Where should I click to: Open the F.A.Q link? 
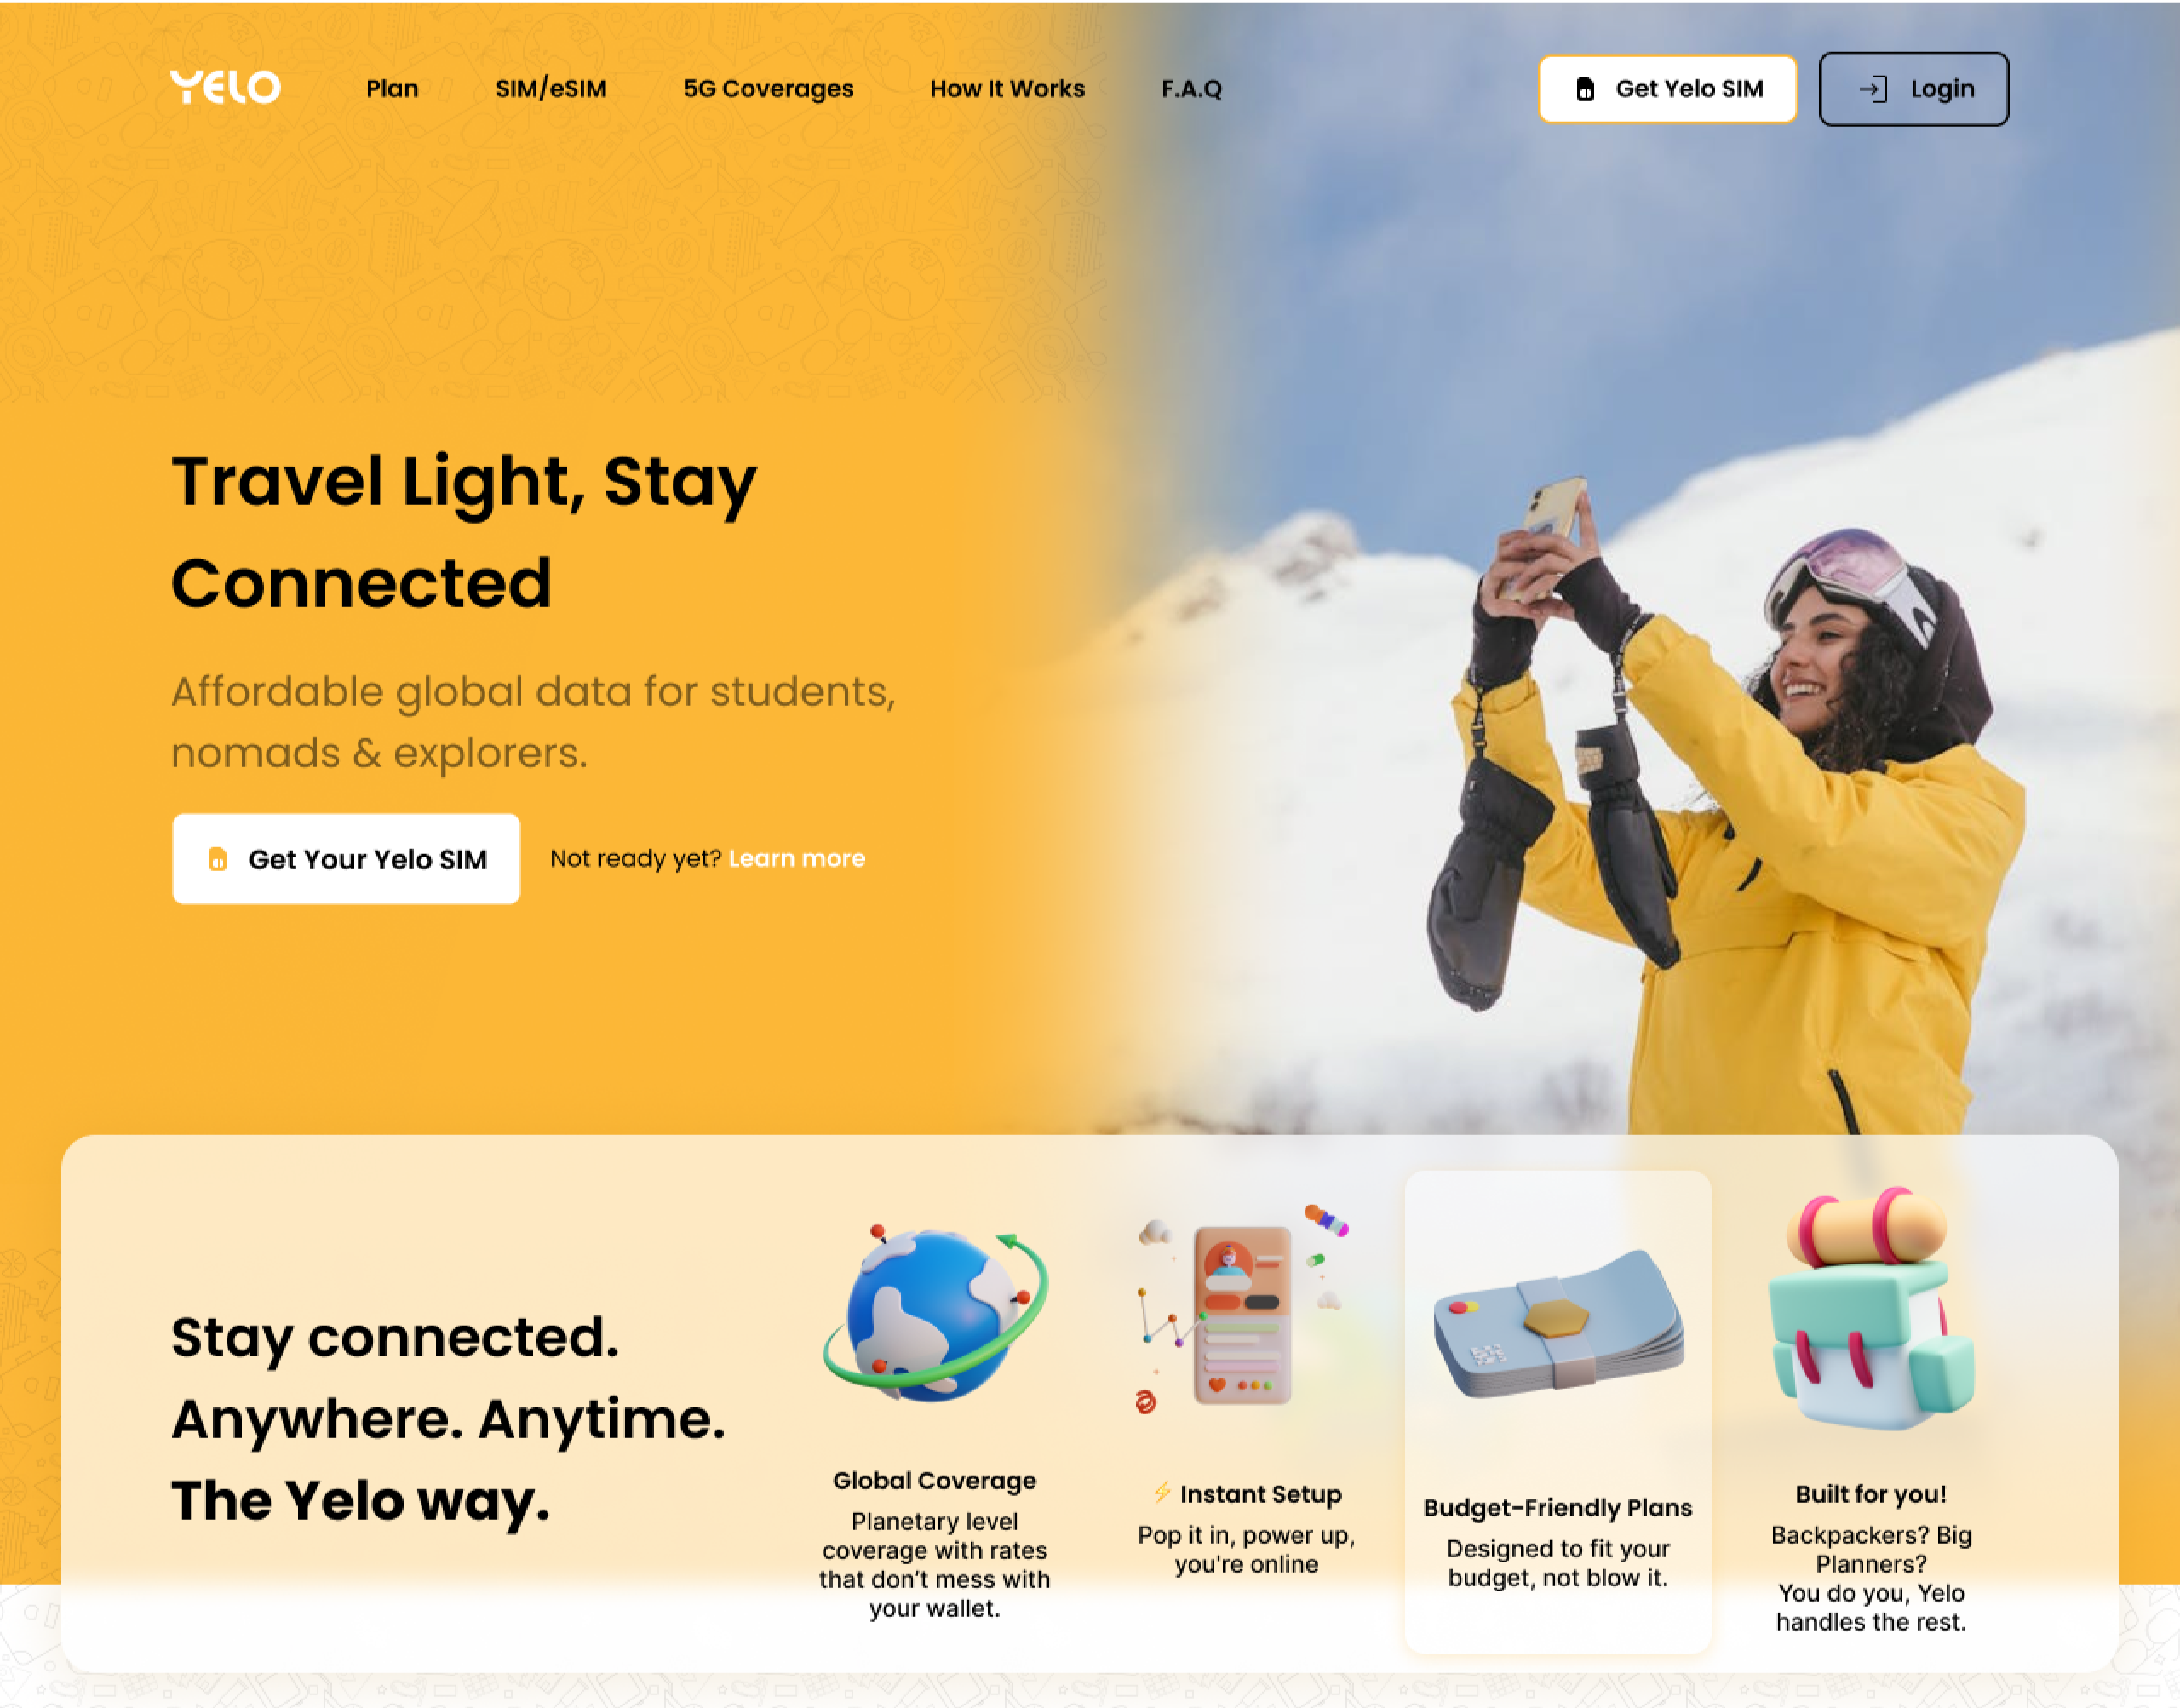tap(1191, 89)
